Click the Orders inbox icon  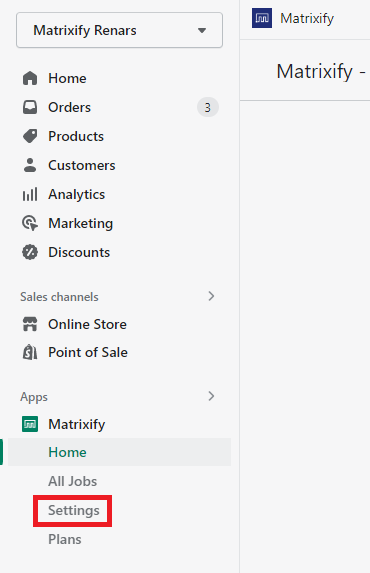tap(30, 107)
